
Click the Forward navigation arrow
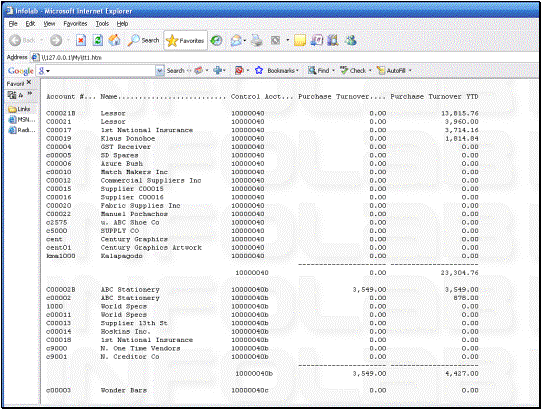pyautogui.click(x=56, y=40)
